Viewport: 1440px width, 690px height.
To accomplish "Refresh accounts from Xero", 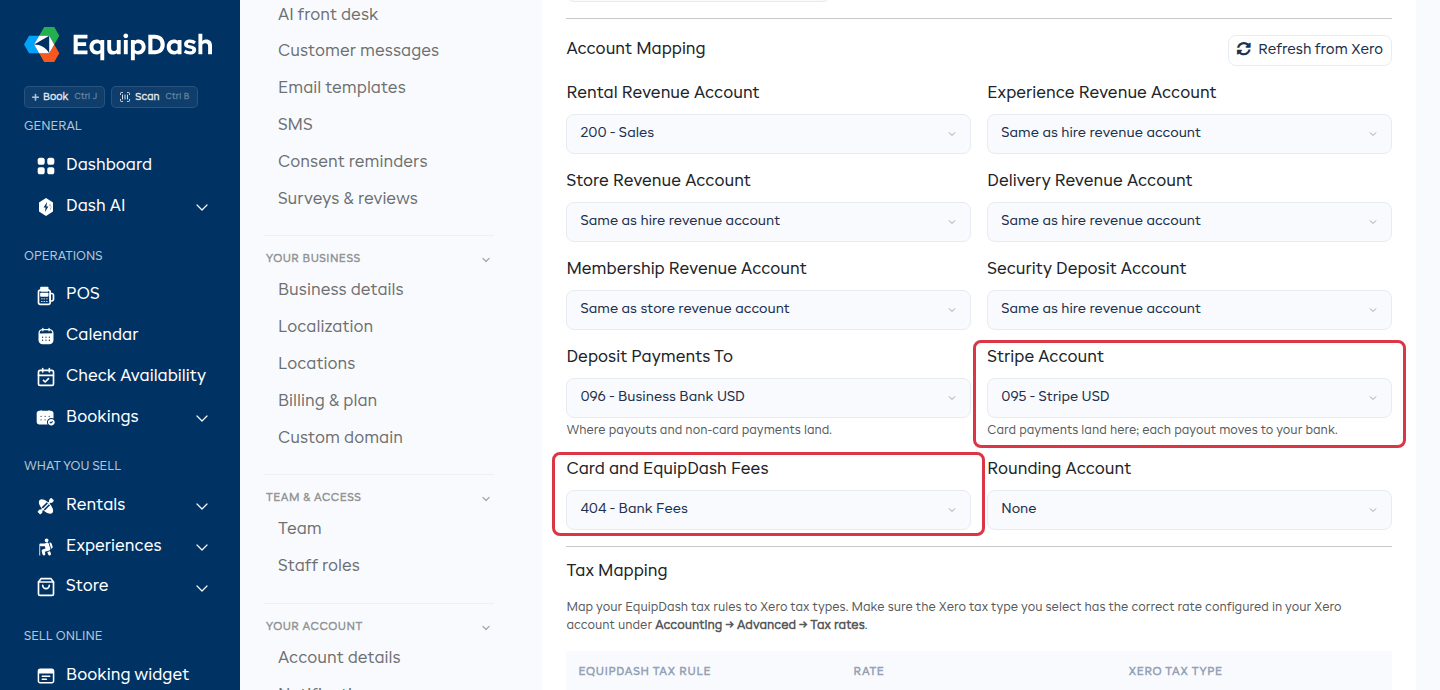I will (1309, 49).
